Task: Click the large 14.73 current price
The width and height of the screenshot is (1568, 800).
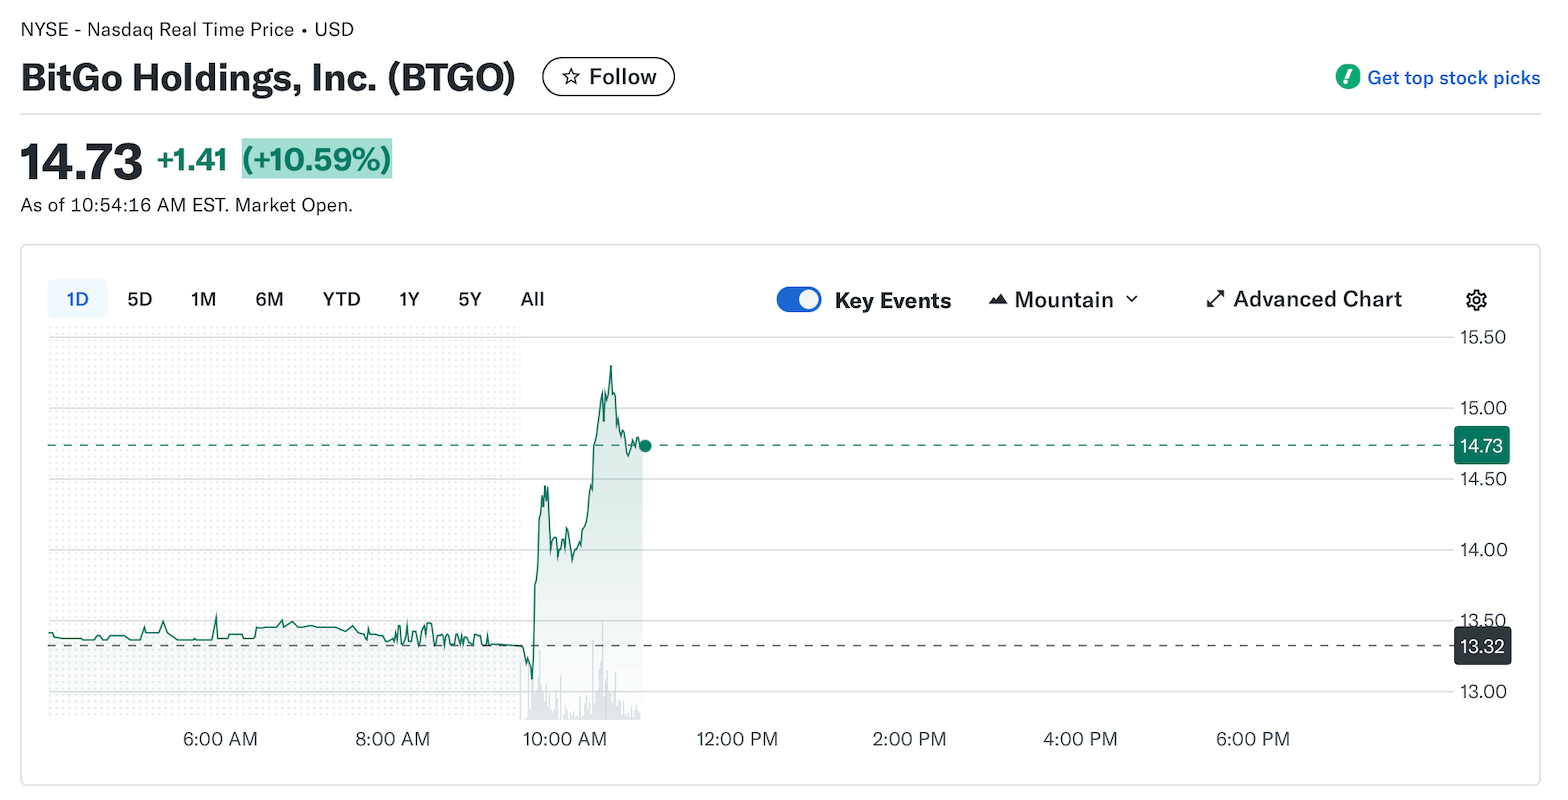Action: (x=82, y=161)
